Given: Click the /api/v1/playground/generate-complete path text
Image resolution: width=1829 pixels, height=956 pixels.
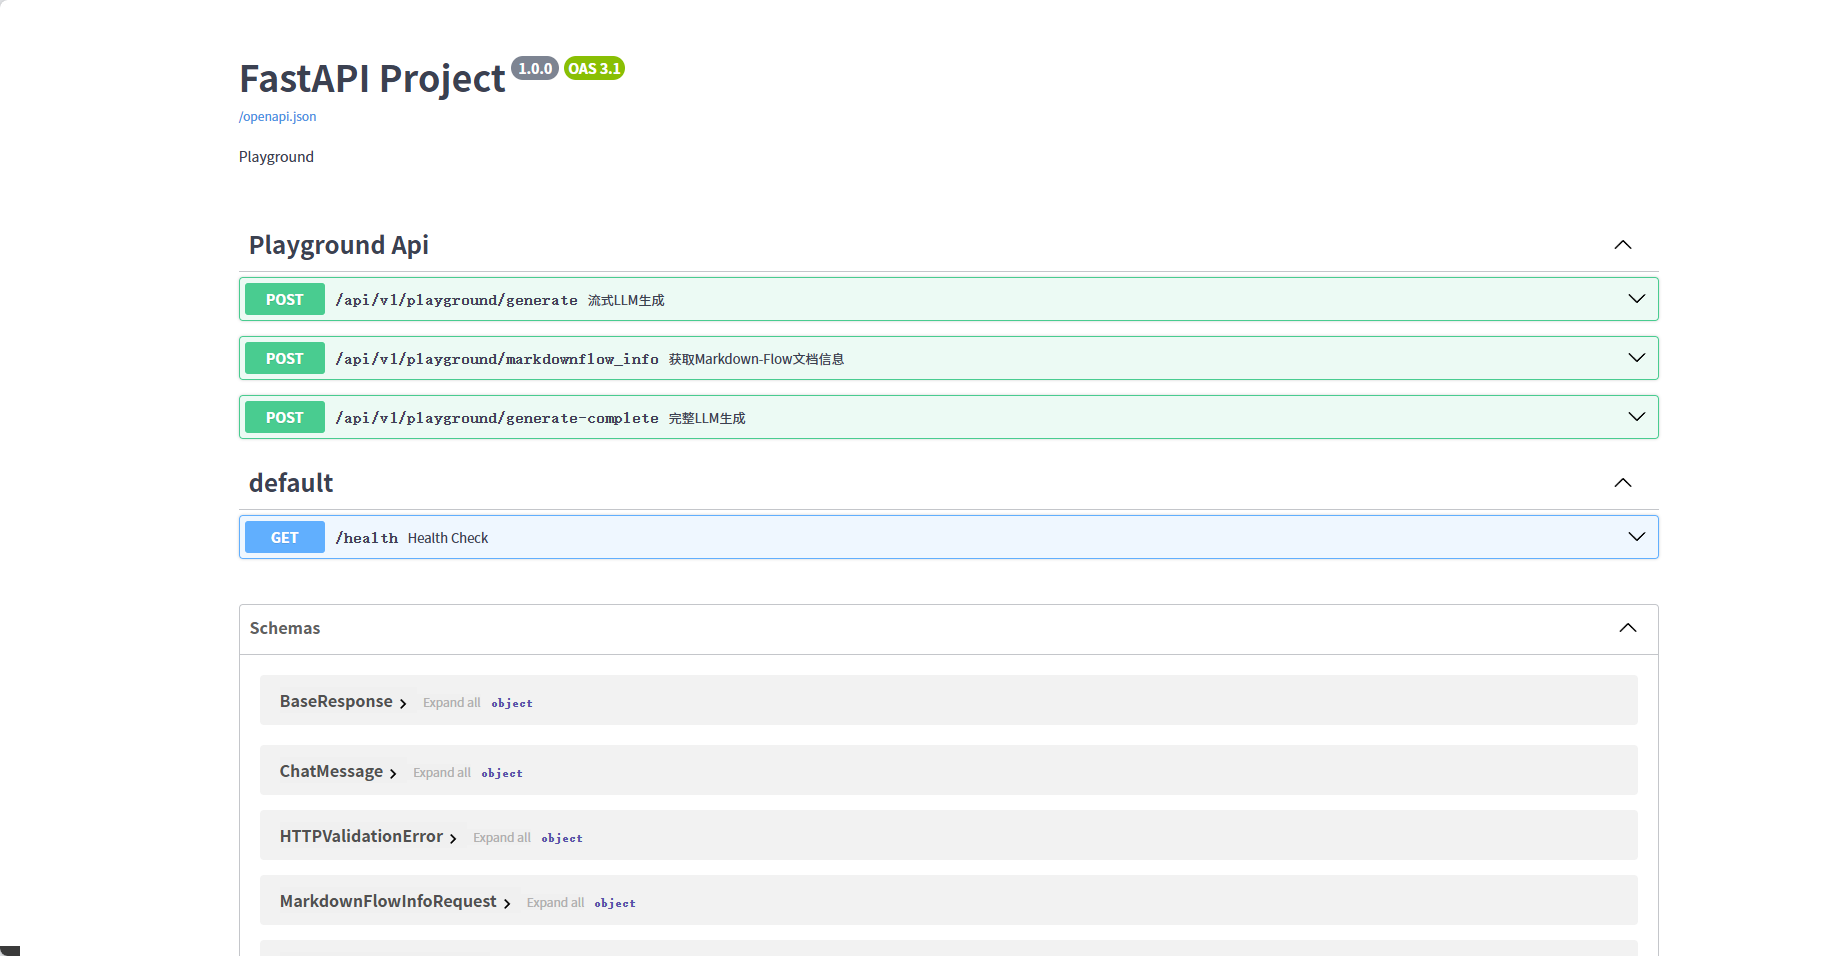Looking at the screenshot, I should (497, 418).
